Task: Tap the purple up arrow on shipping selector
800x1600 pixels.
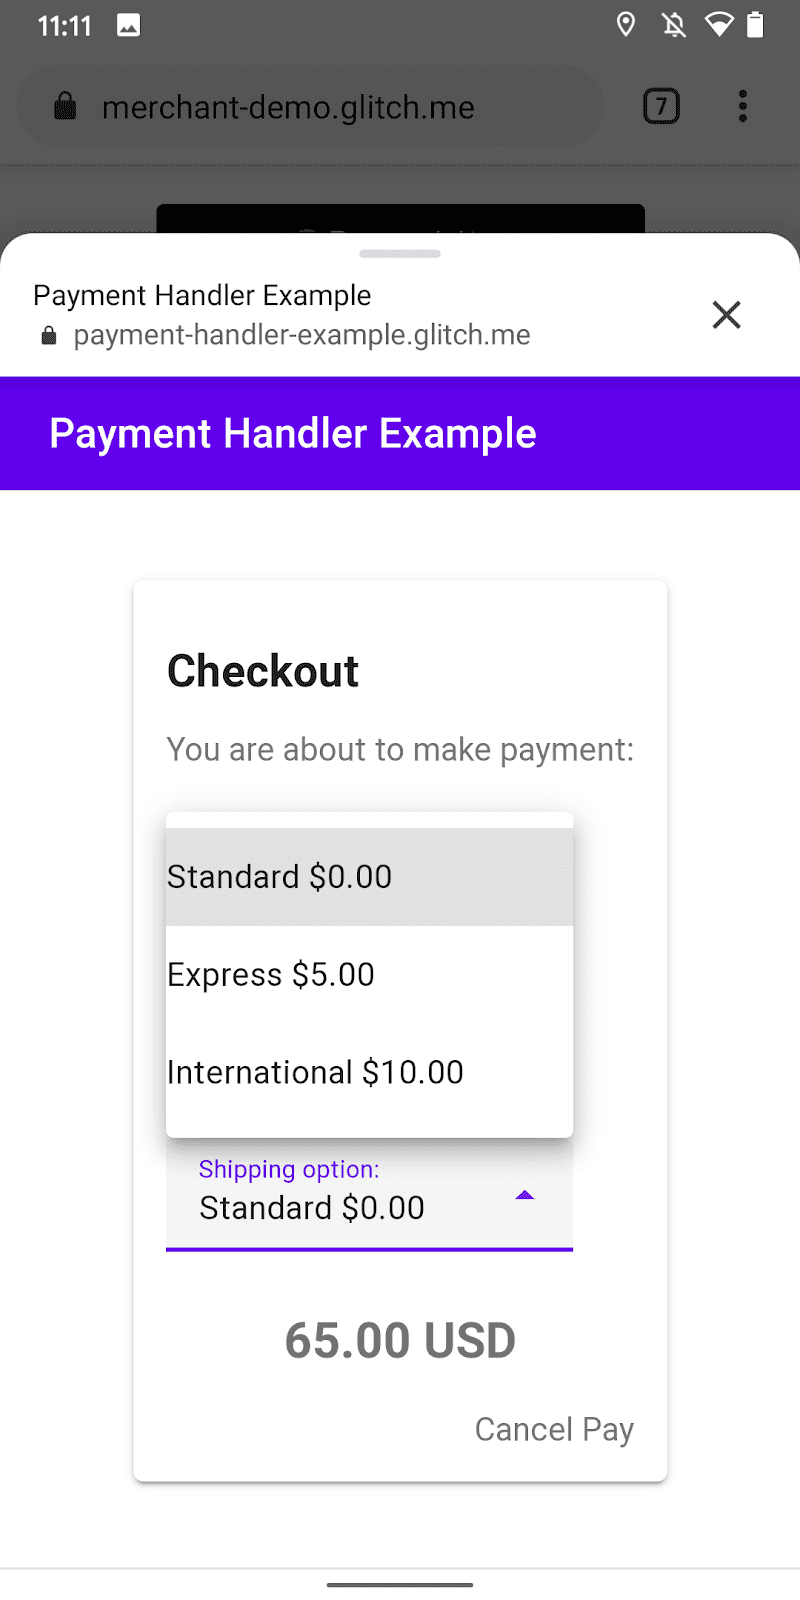Action: coord(525,1195)
